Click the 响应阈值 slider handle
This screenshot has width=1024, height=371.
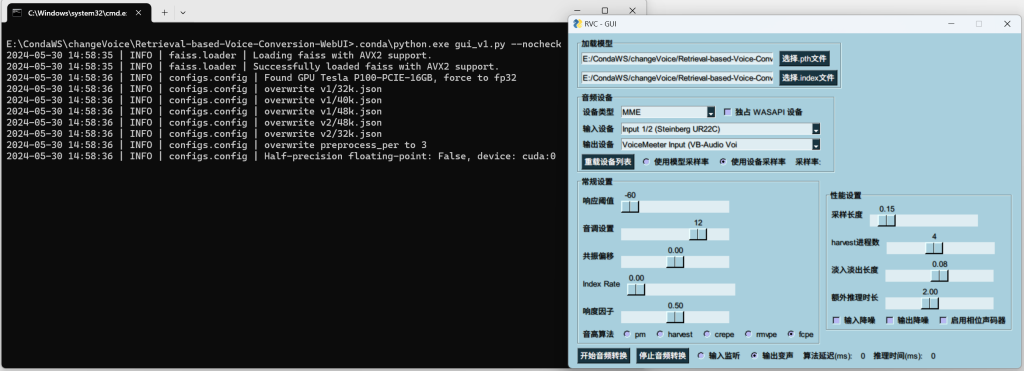[630, 207]
